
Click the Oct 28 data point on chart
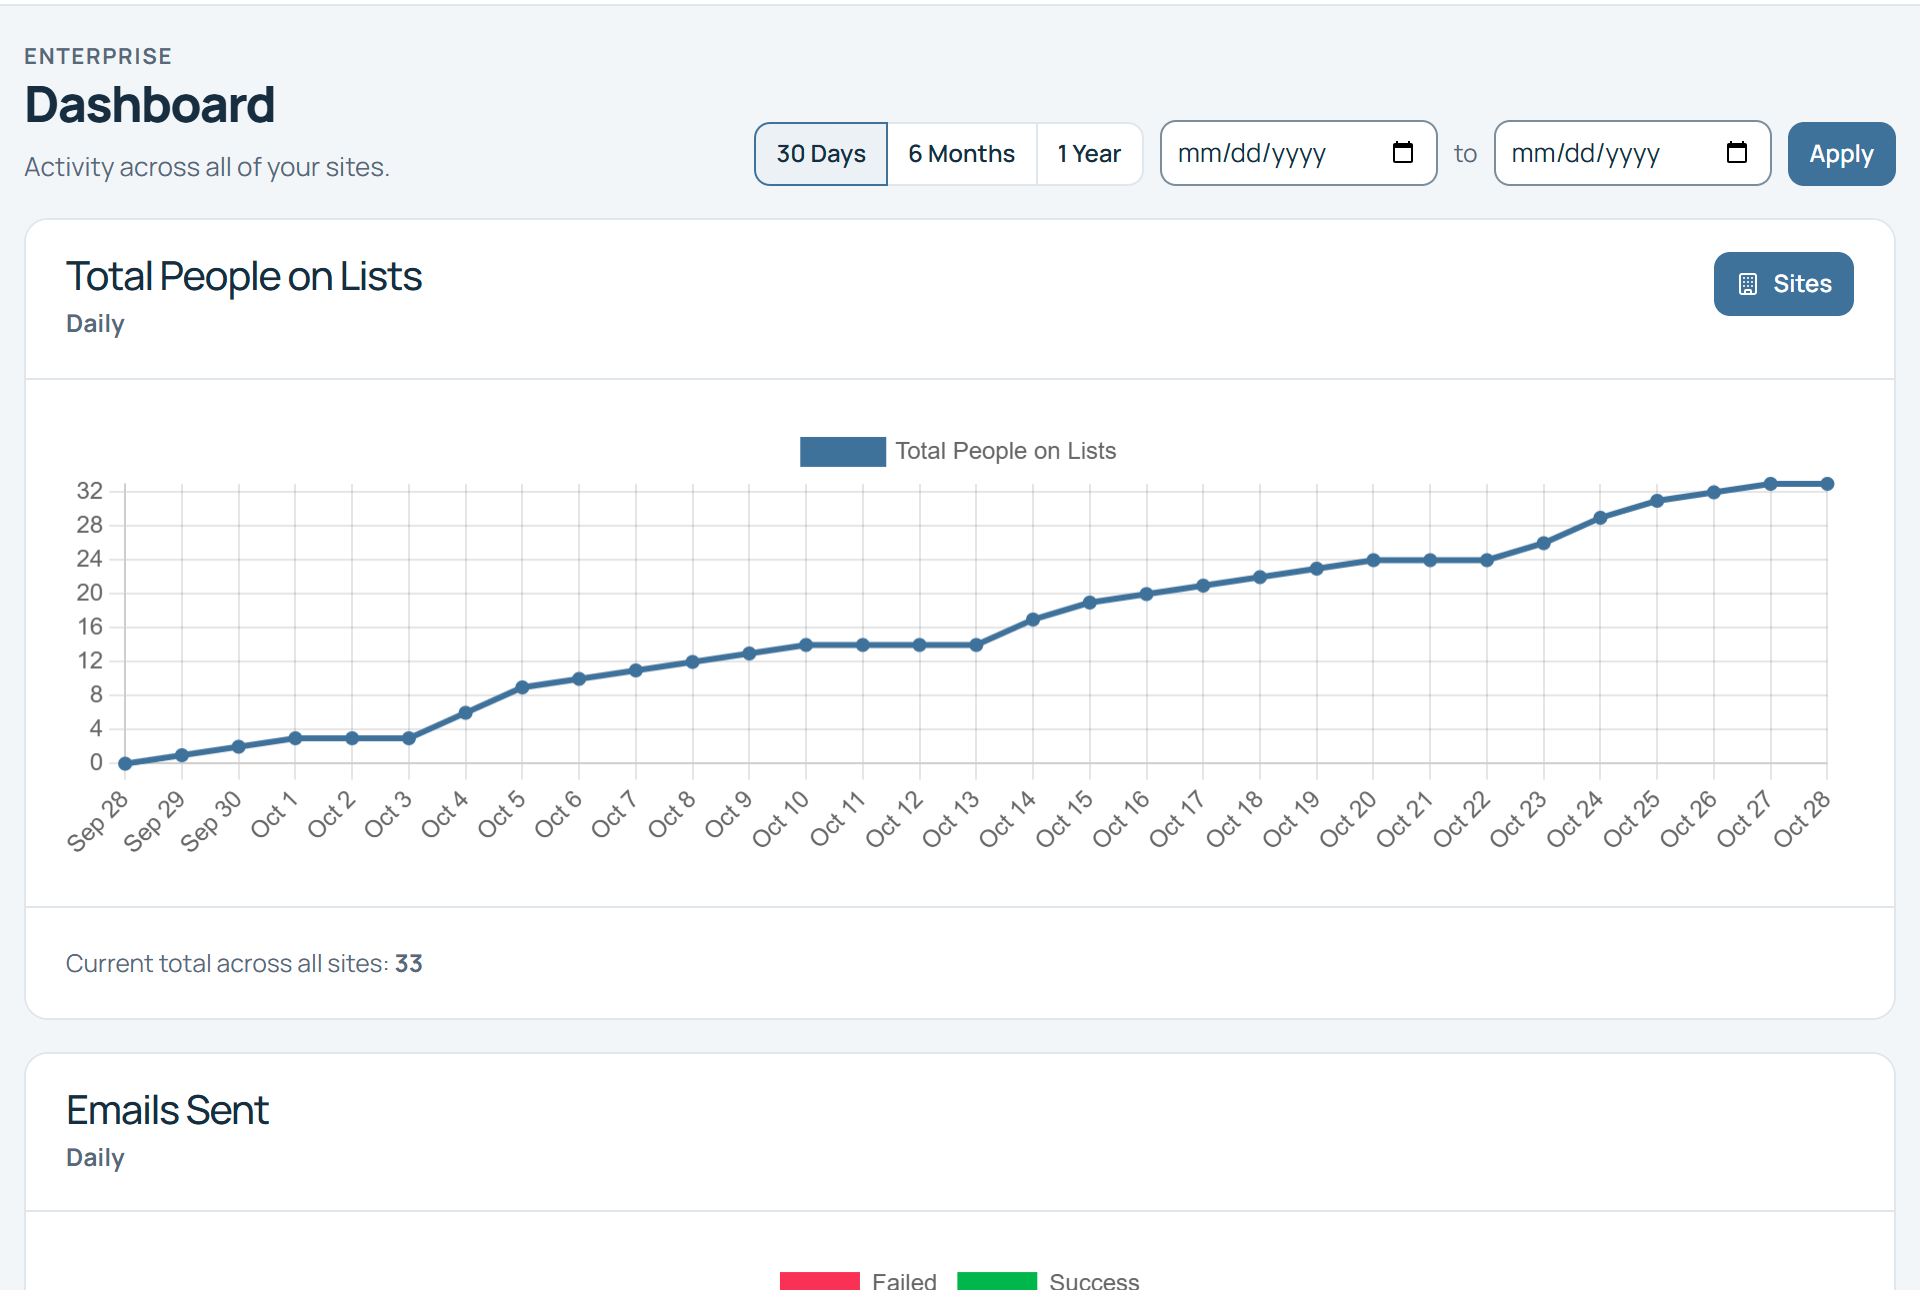click(1827, 484)
